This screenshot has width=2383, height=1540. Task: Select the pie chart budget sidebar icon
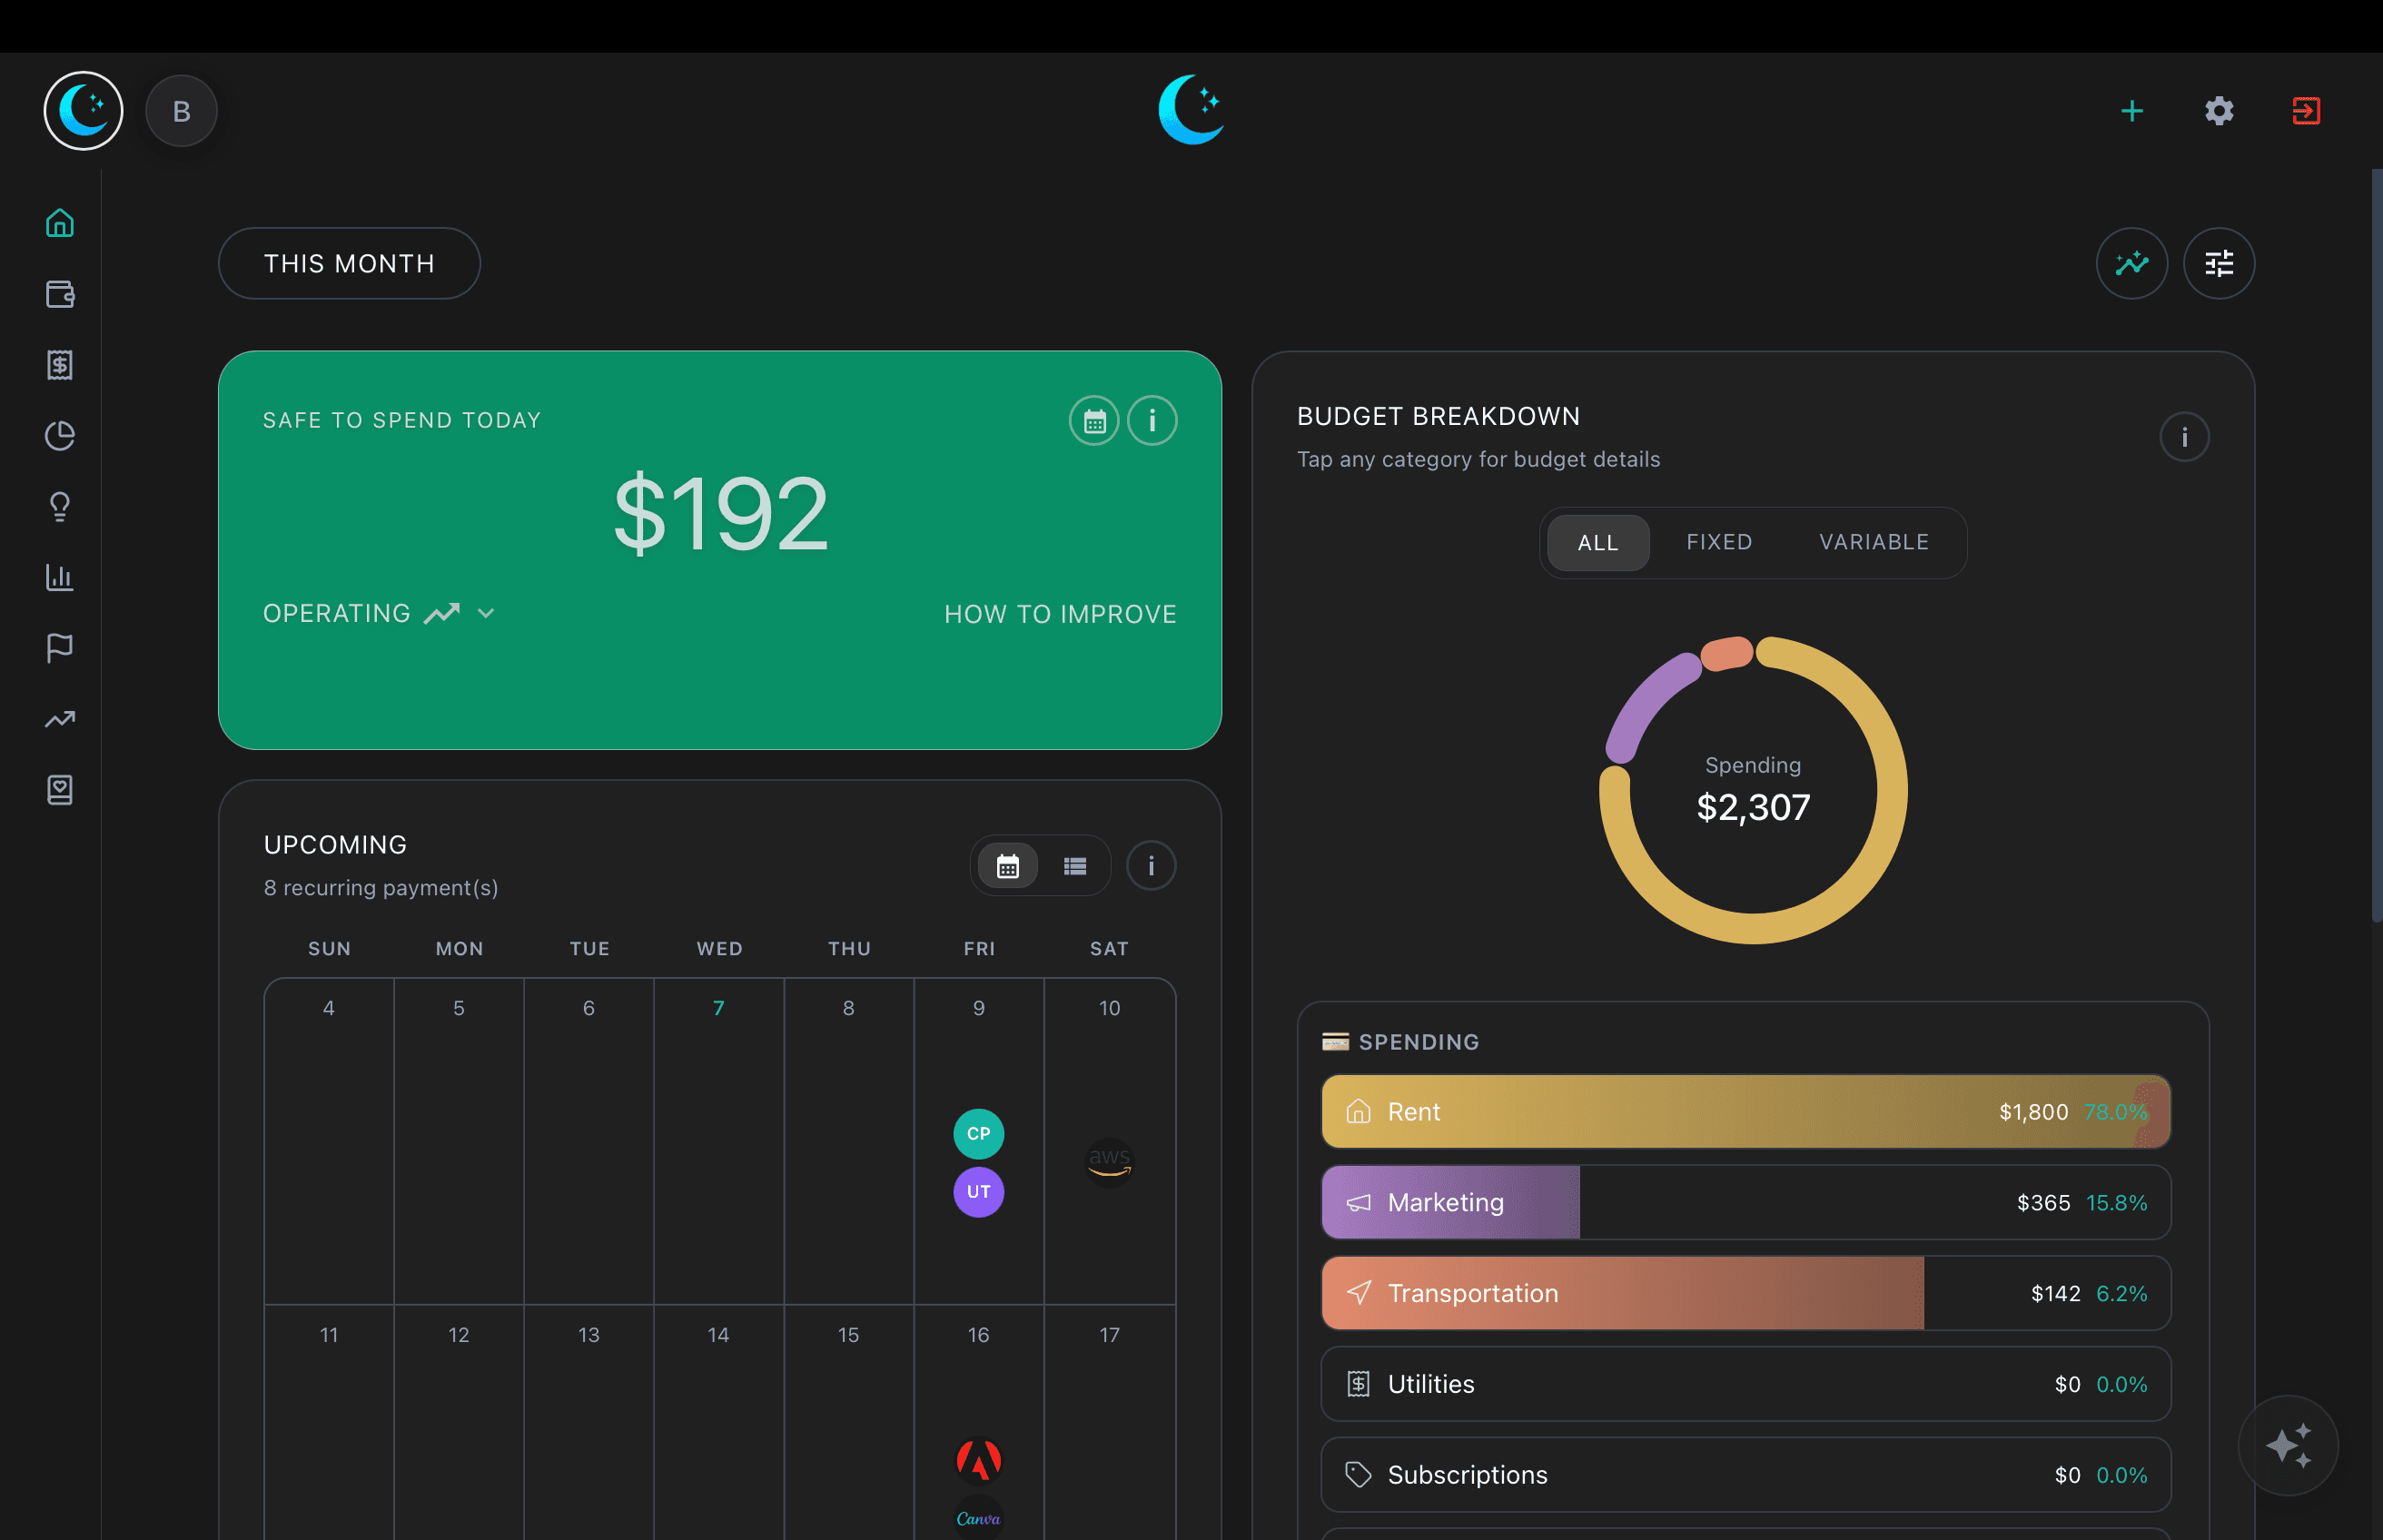pos(60,435)
